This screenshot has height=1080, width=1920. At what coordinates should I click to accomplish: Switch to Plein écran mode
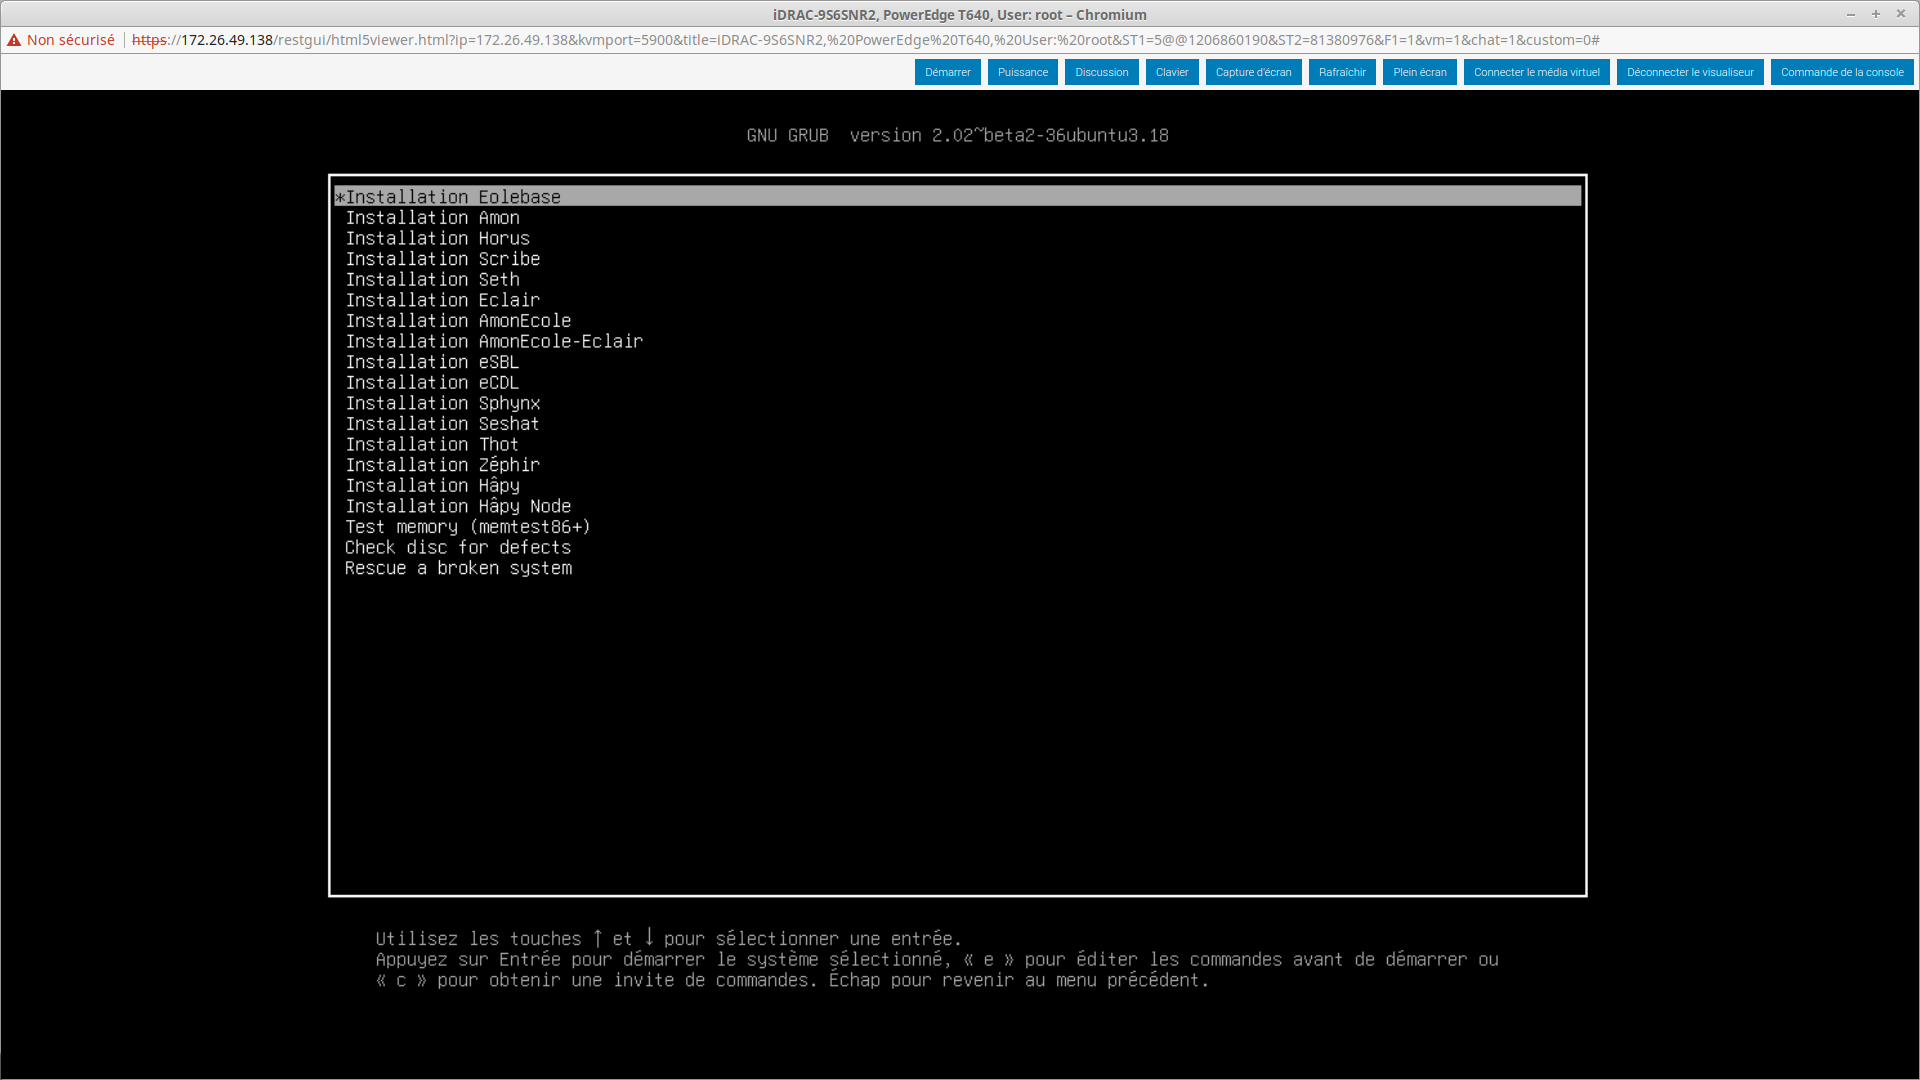(x=1419, y=72)
